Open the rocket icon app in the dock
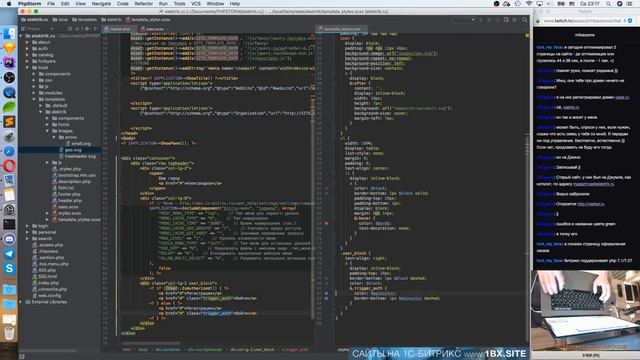Image resolution: width=640 pixels, height=360 pixels. click(9, 136)
